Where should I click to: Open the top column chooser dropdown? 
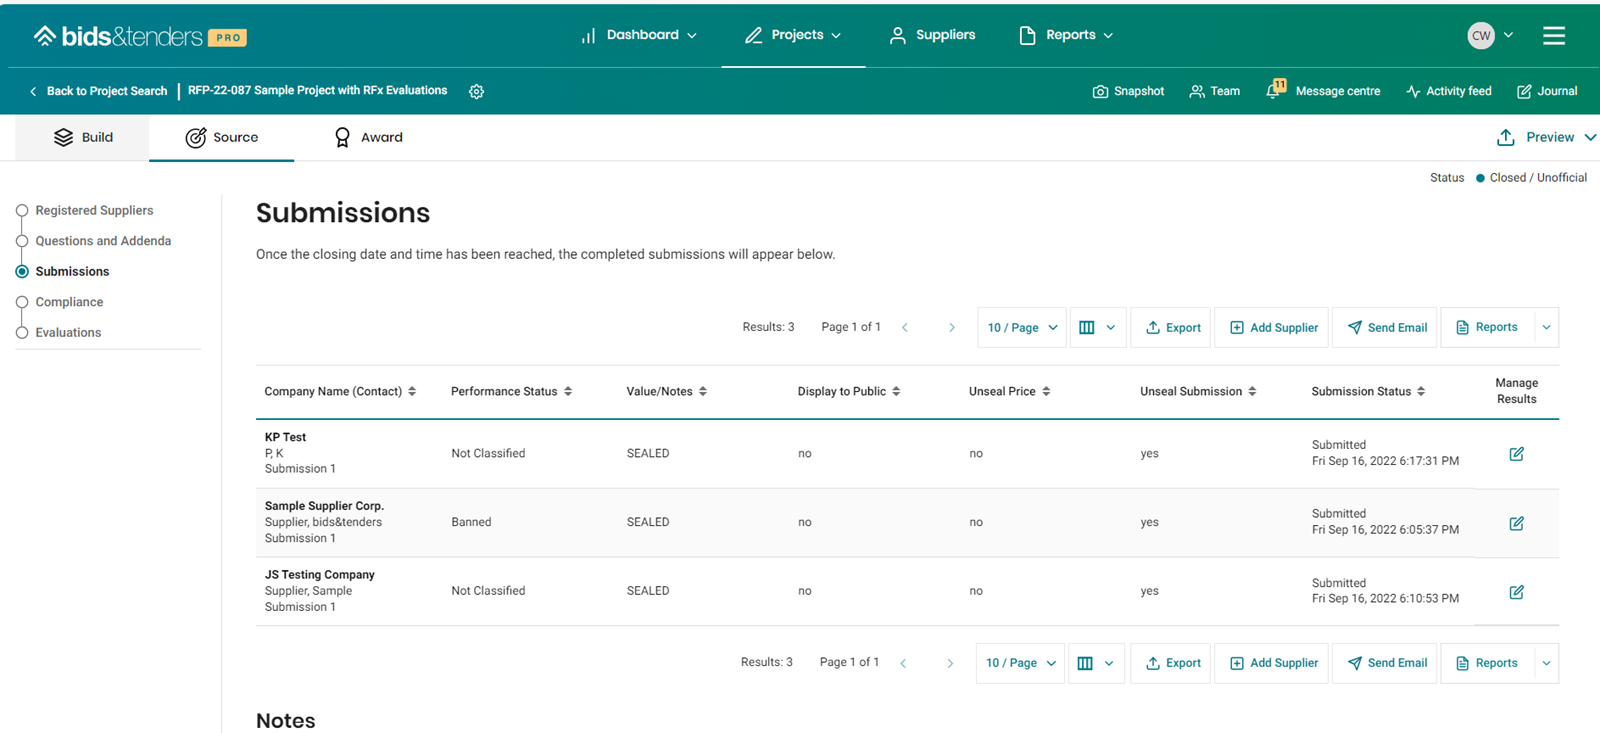click(1097, 327)
